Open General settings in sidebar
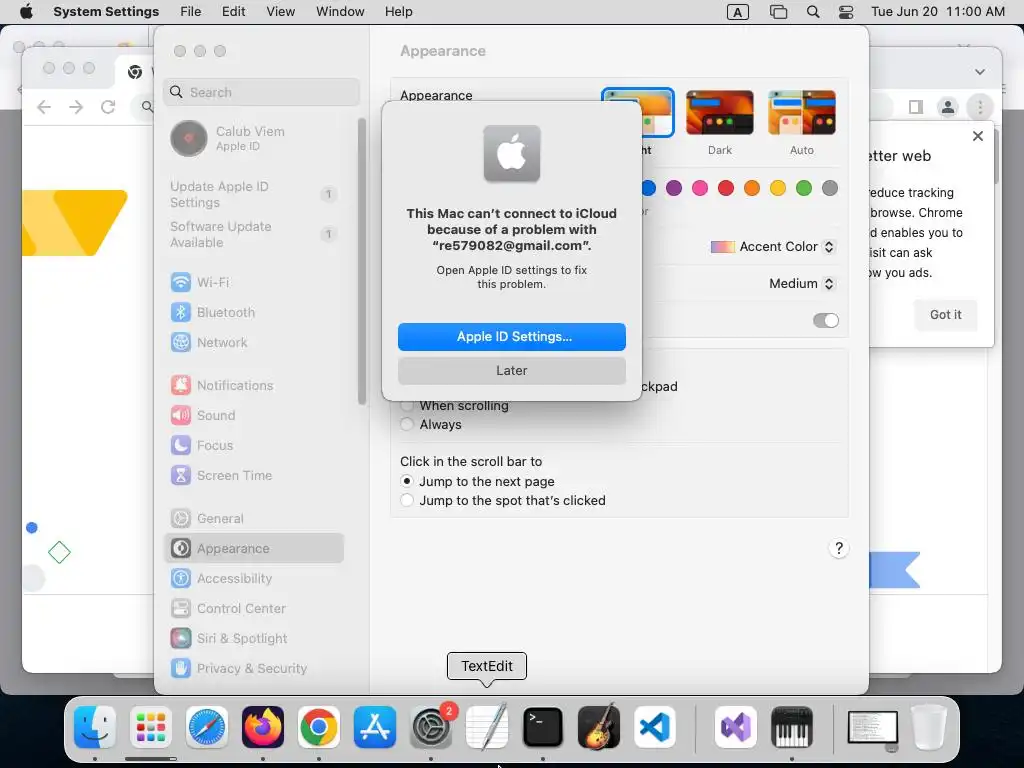1024x768 pixels. click(x=254, y=519)
